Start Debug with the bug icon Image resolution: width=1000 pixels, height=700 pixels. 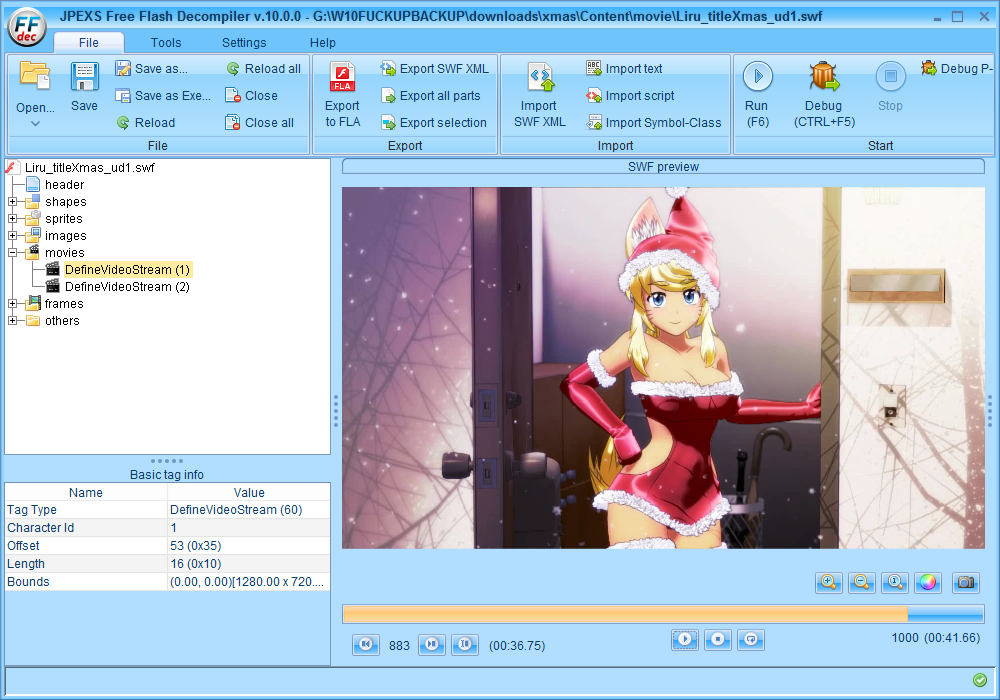tap(824, 77)
